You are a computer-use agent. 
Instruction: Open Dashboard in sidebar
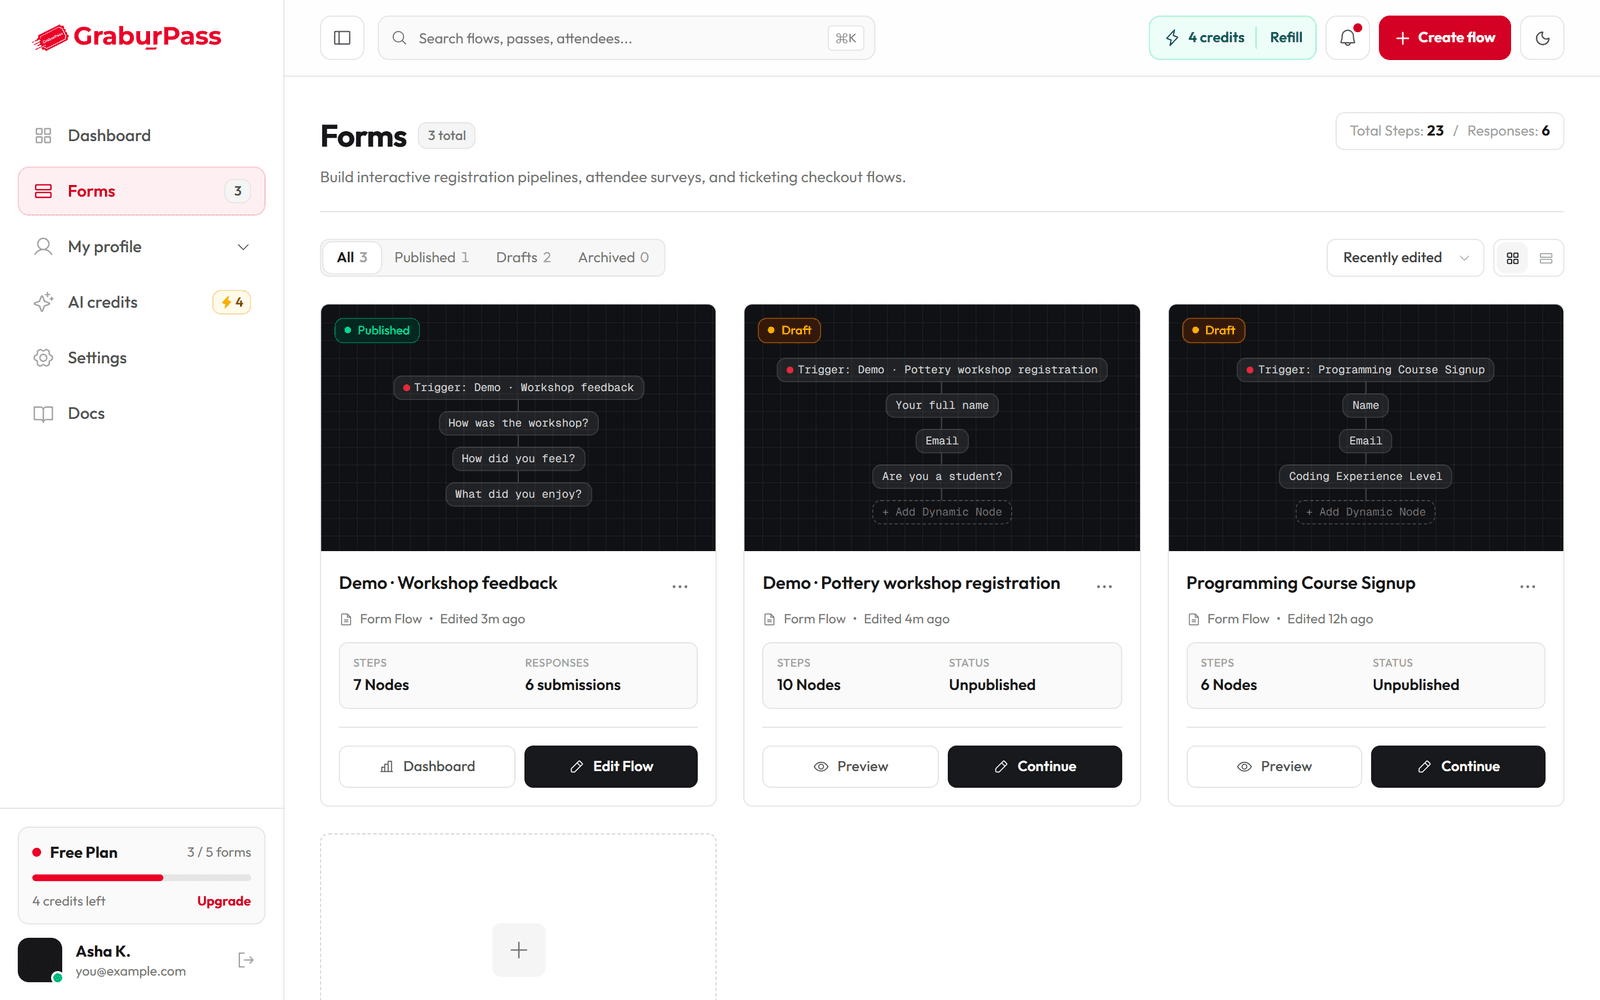[x=141, y=135]
